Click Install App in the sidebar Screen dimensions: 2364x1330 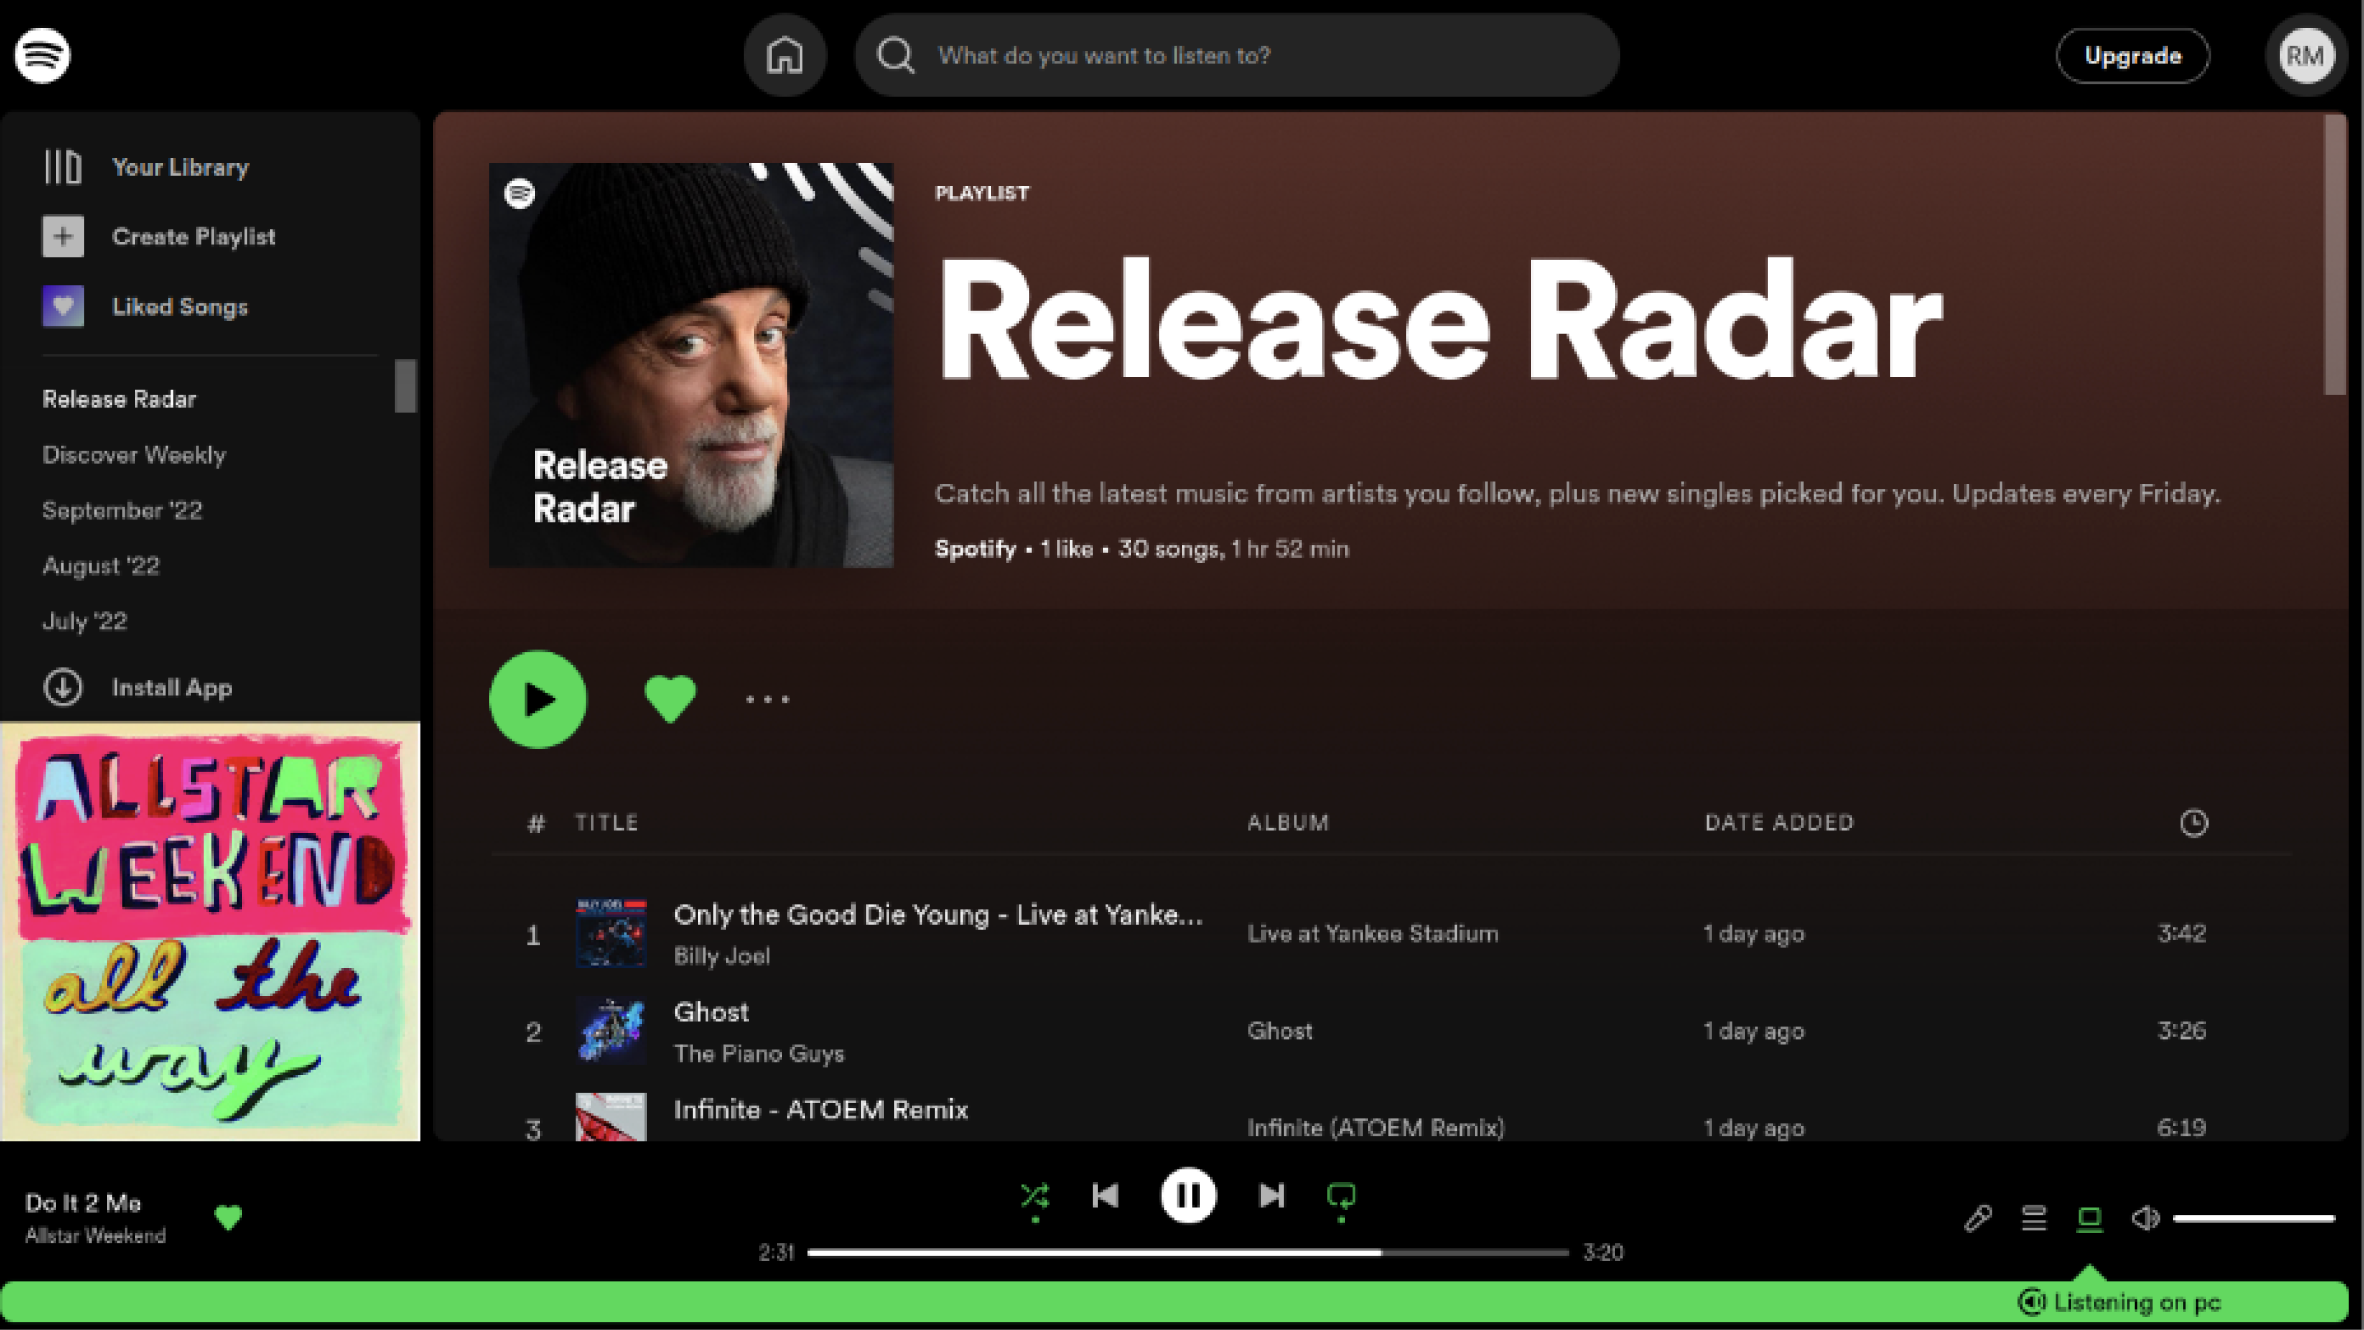pyautogui.click(x=171, y=687)
